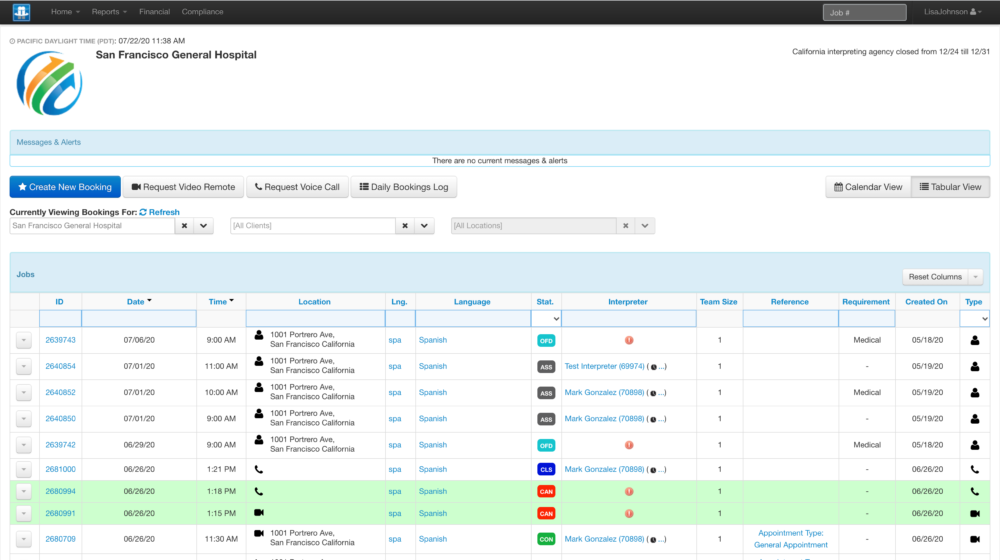Image resolution: width=1000 pixels, height=560 pixels.
Task: Click Request Video Remote button
Action: click(x=183, y=187)
